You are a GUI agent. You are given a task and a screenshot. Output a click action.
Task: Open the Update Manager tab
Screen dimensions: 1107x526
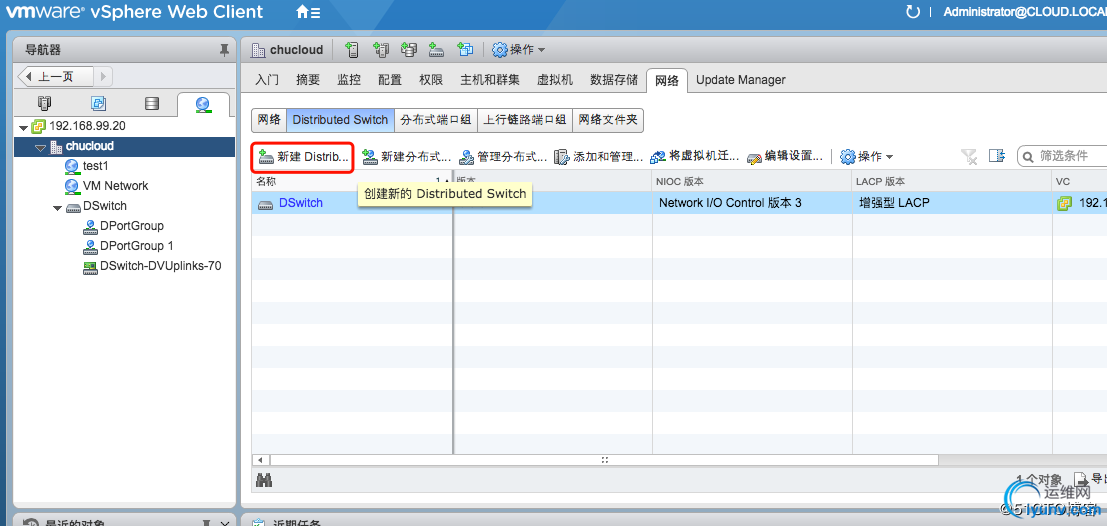tap(741, 80)
